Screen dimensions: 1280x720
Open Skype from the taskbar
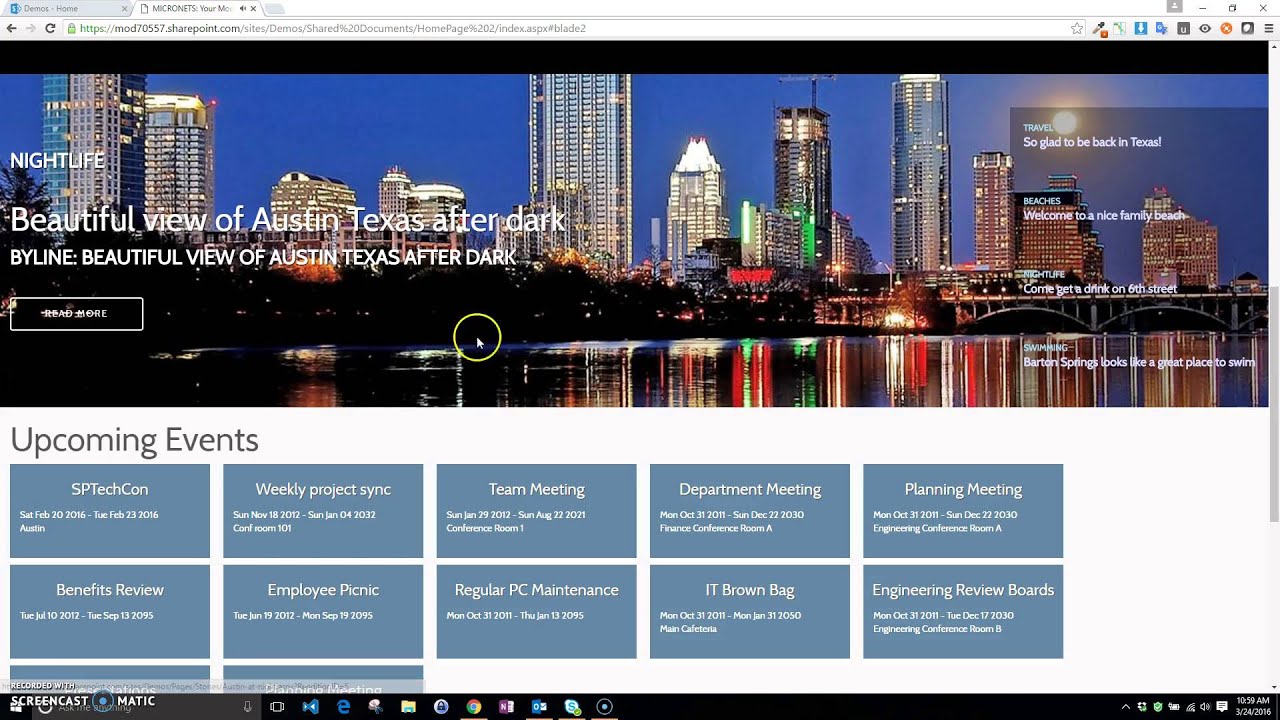pos(572,706)
